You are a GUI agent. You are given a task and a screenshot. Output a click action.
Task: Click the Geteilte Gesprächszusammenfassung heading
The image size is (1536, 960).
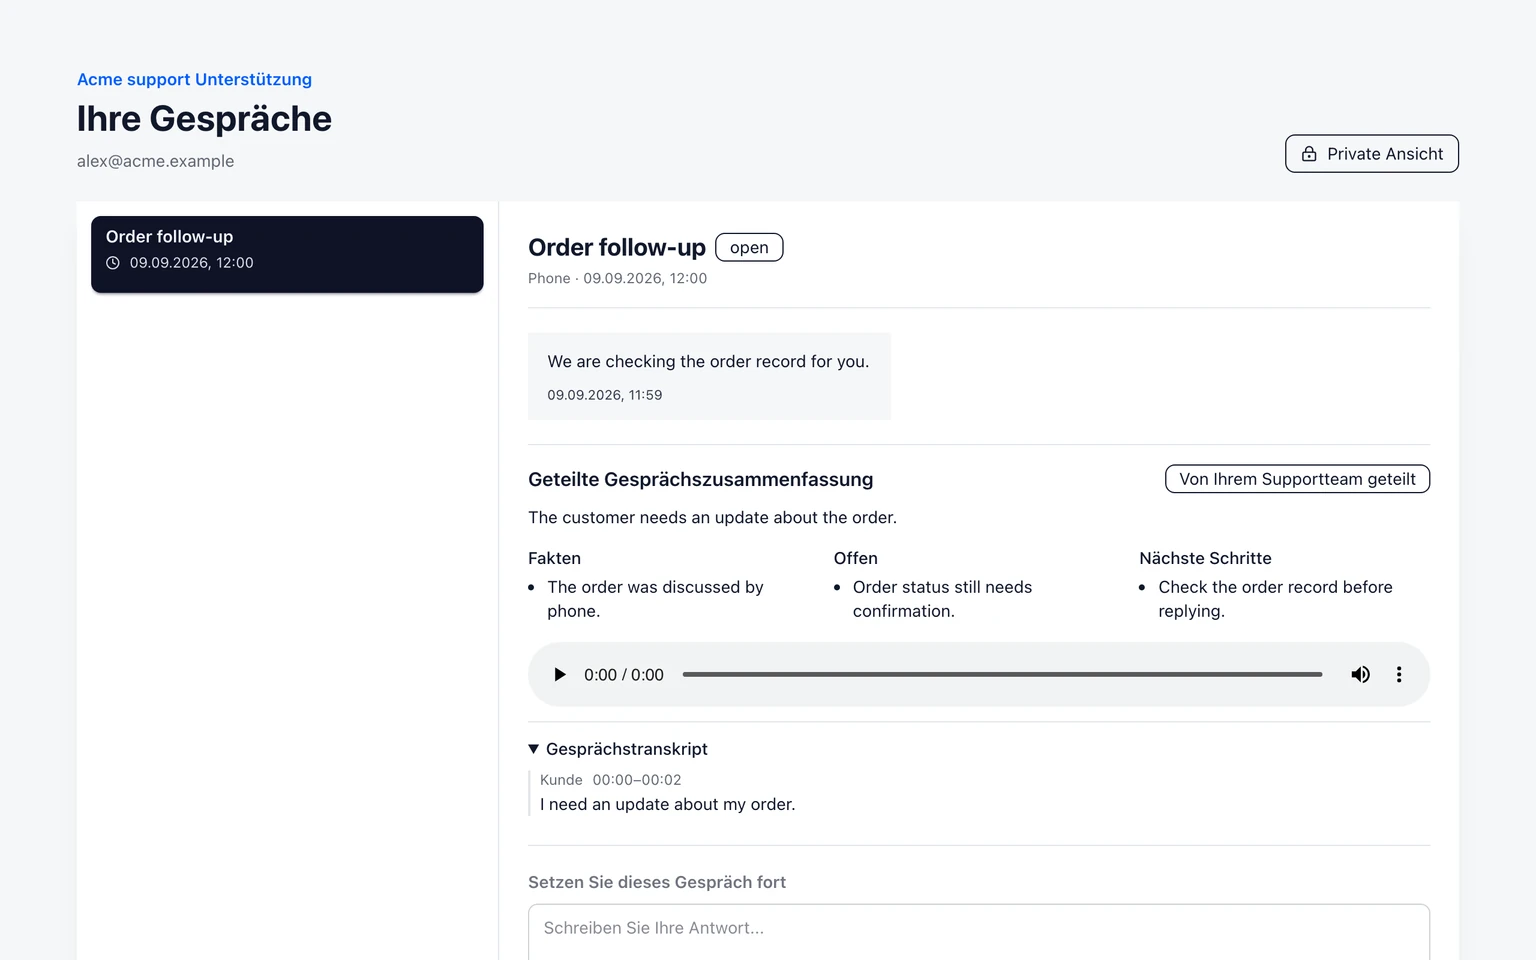[x=700, y=480]
